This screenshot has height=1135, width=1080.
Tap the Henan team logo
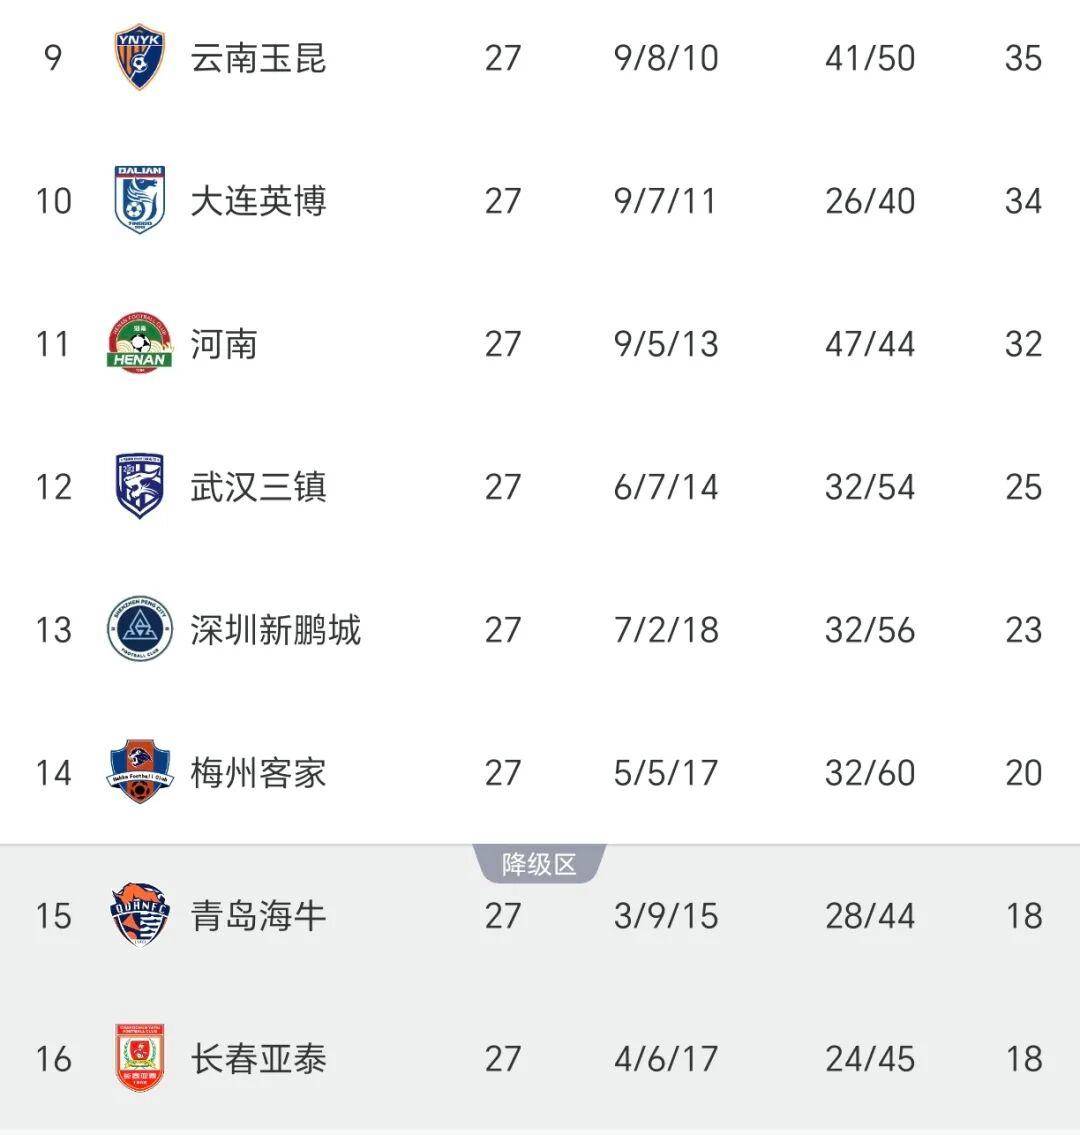(x=139, y=344)
